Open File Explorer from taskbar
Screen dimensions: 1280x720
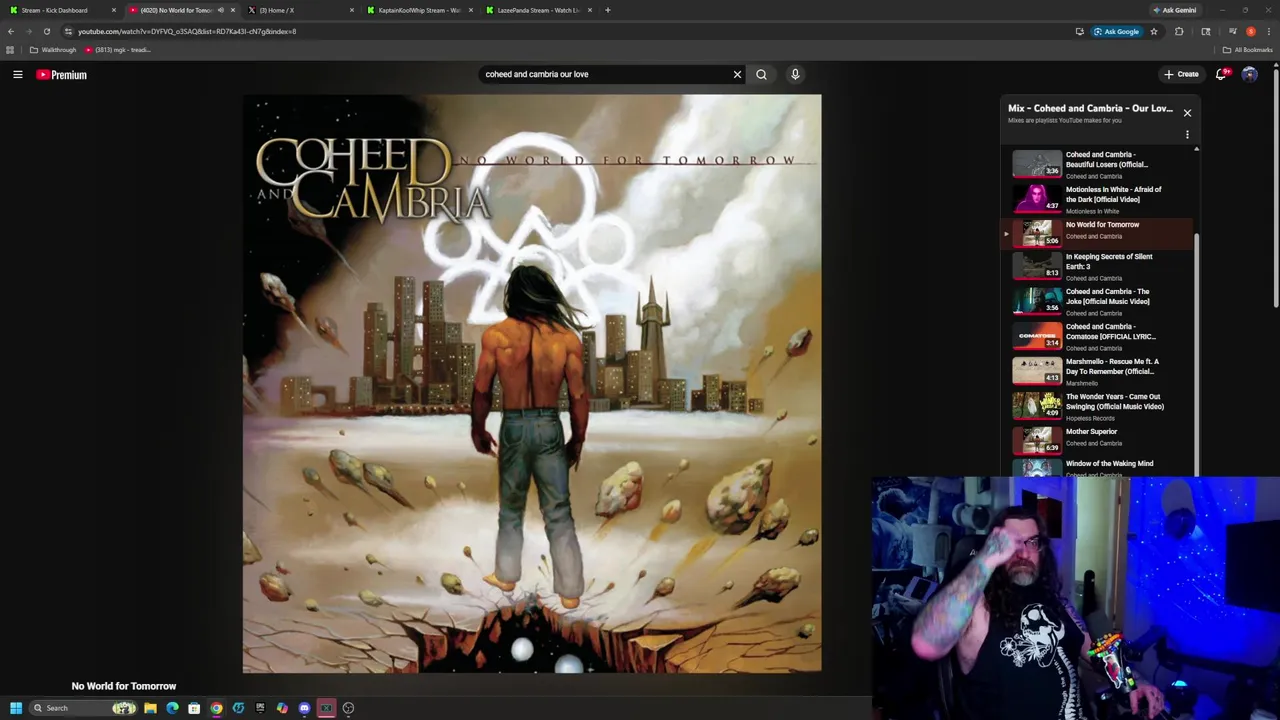coord(150,708)
